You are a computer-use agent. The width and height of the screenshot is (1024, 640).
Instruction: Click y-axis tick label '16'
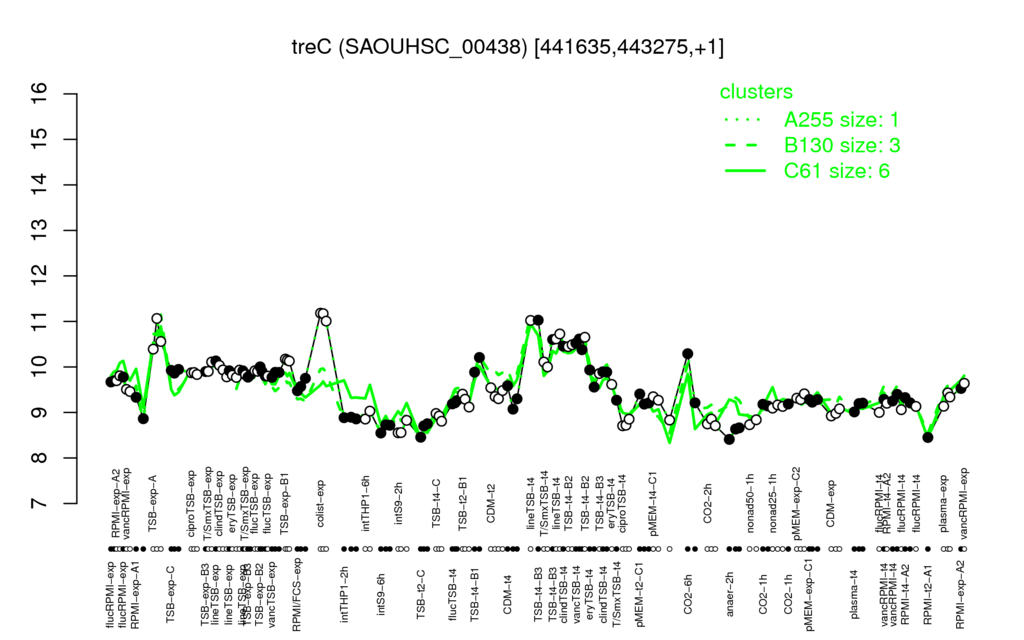39,94
